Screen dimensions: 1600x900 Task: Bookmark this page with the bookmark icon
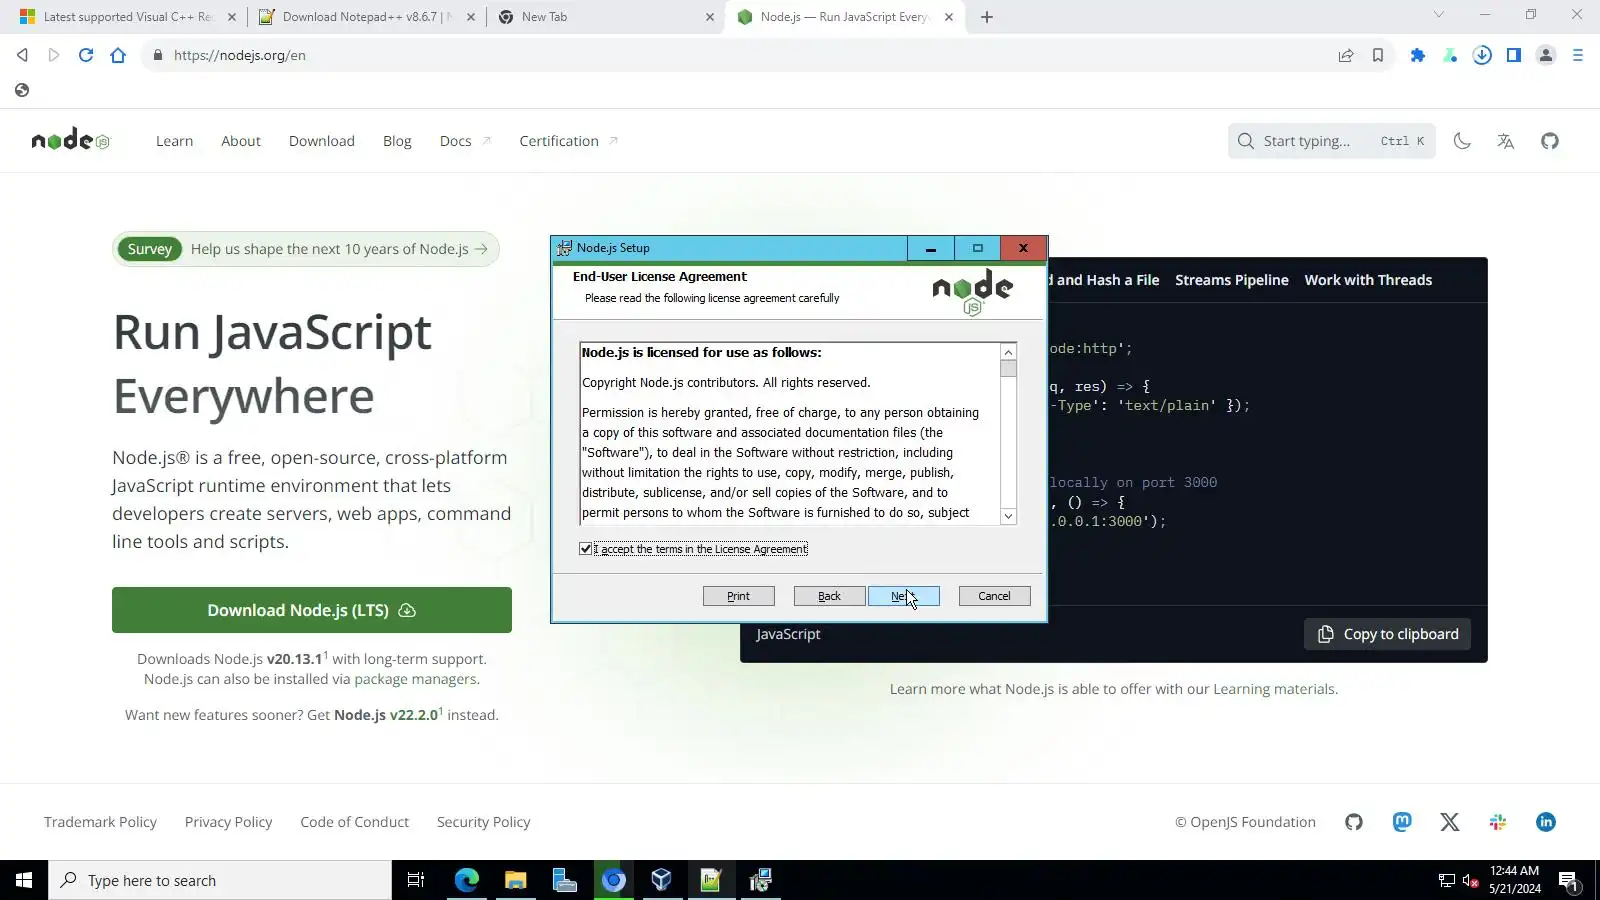[x=1378, y=55]
